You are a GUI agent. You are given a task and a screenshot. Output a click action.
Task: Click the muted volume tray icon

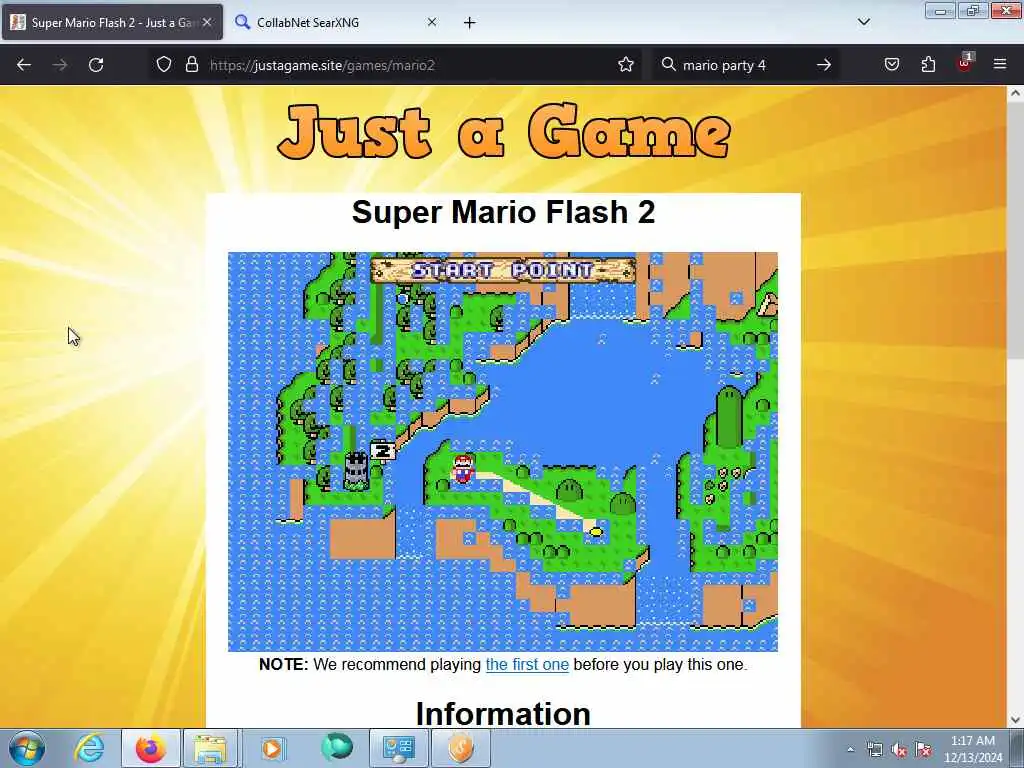click(899, 750)
